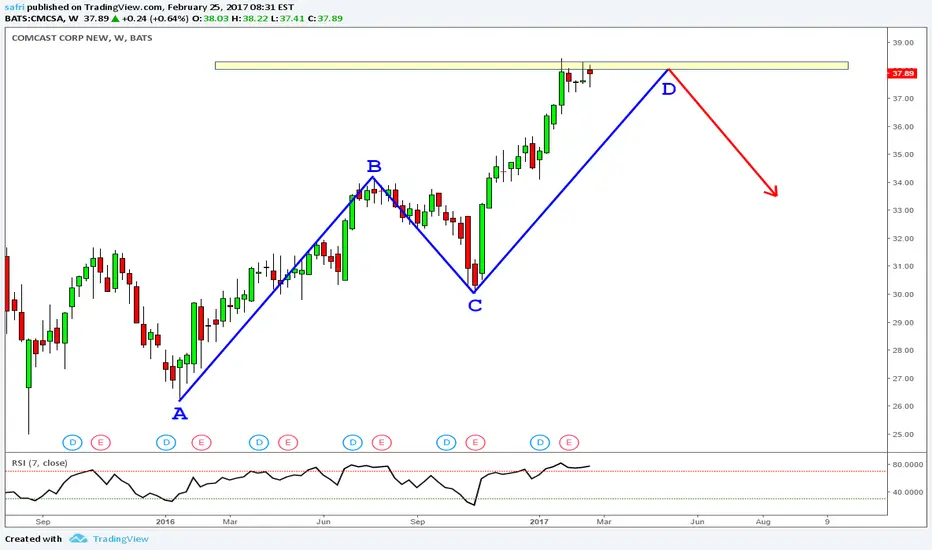
Task: Open the last earnings marker below RSI's end
Action: click(x=569, y=442)
